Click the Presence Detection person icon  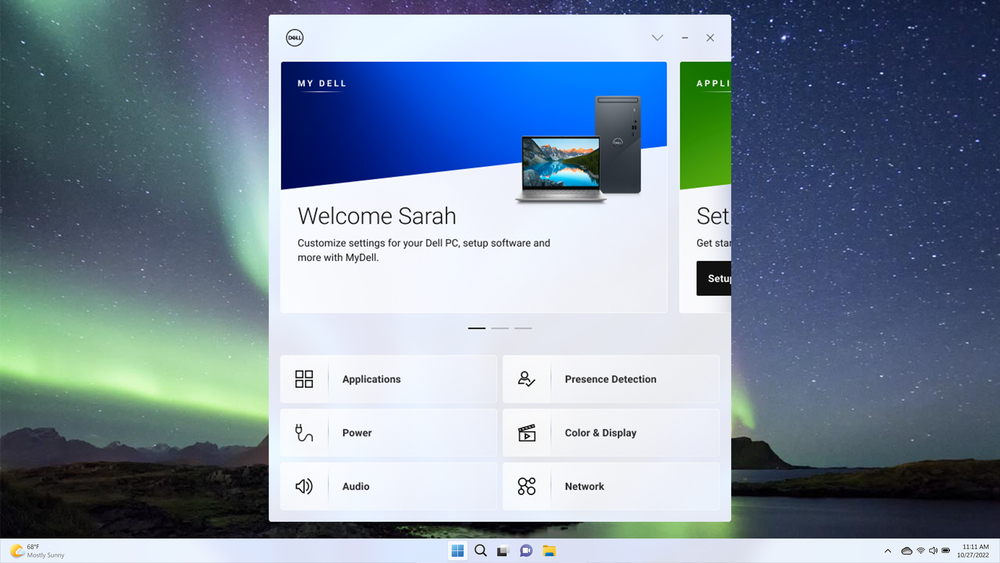(x=526, y=379)
